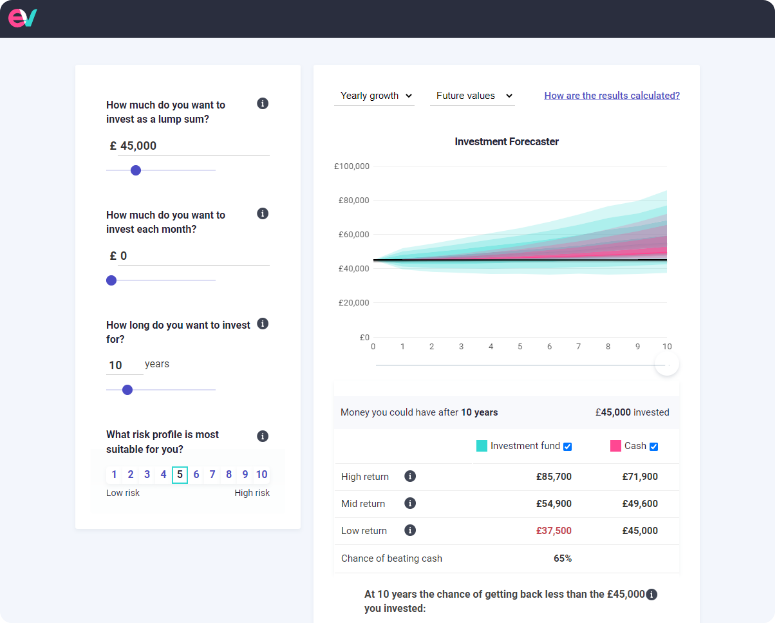Click the £49,600 cash mid return value
Viewport: 775px width, 623px height.
(x=640, y=504)
